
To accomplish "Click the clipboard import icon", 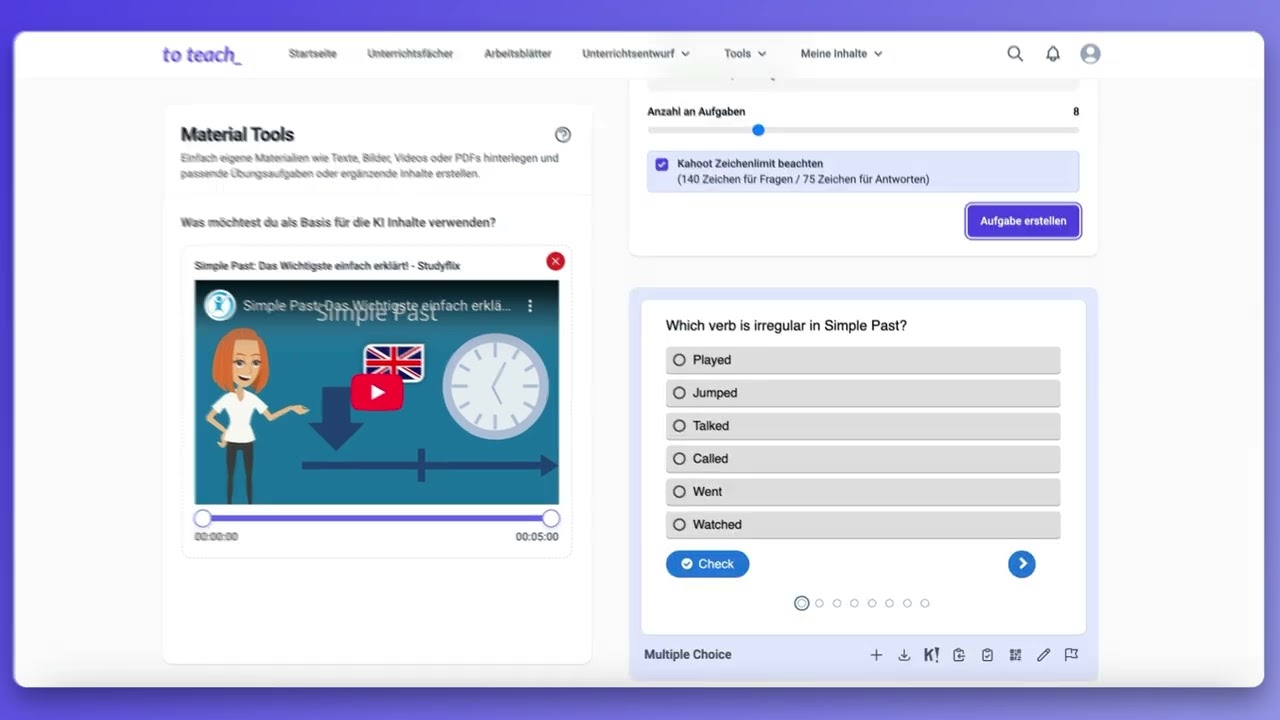I will pyautogui.click(x=959, y=655).
